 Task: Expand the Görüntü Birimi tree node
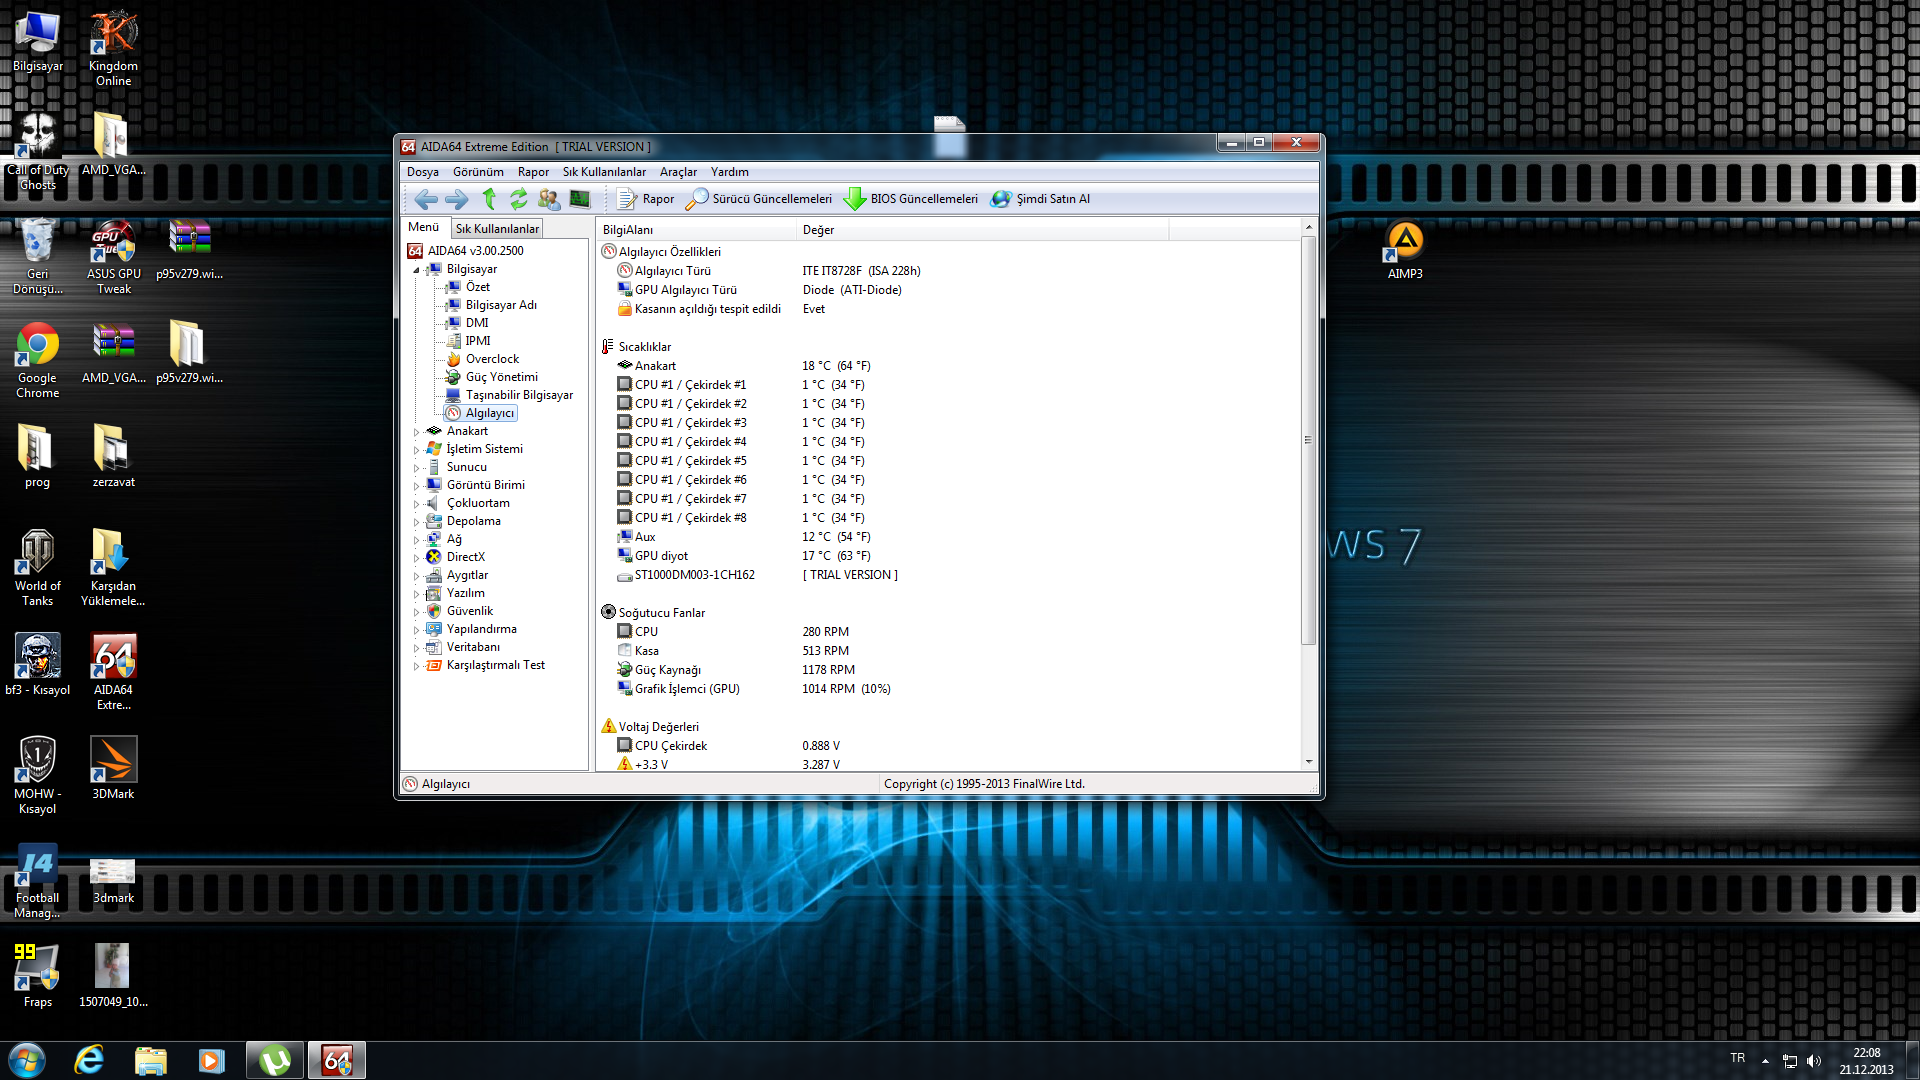coord(417,486)
